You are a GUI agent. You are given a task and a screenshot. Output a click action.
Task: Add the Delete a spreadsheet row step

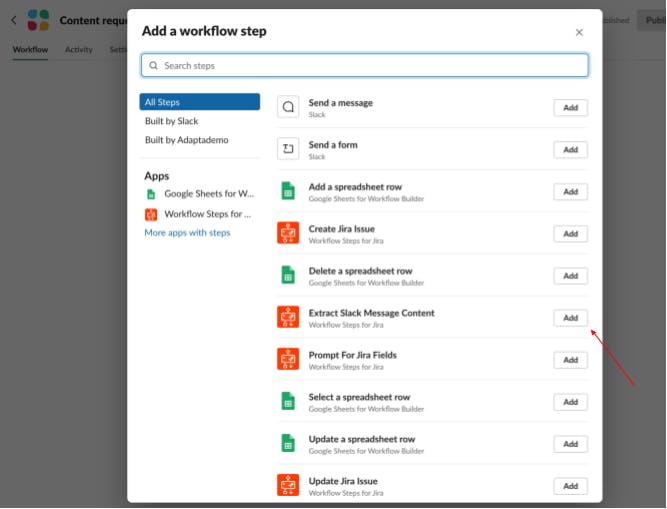tap(570, 276)
